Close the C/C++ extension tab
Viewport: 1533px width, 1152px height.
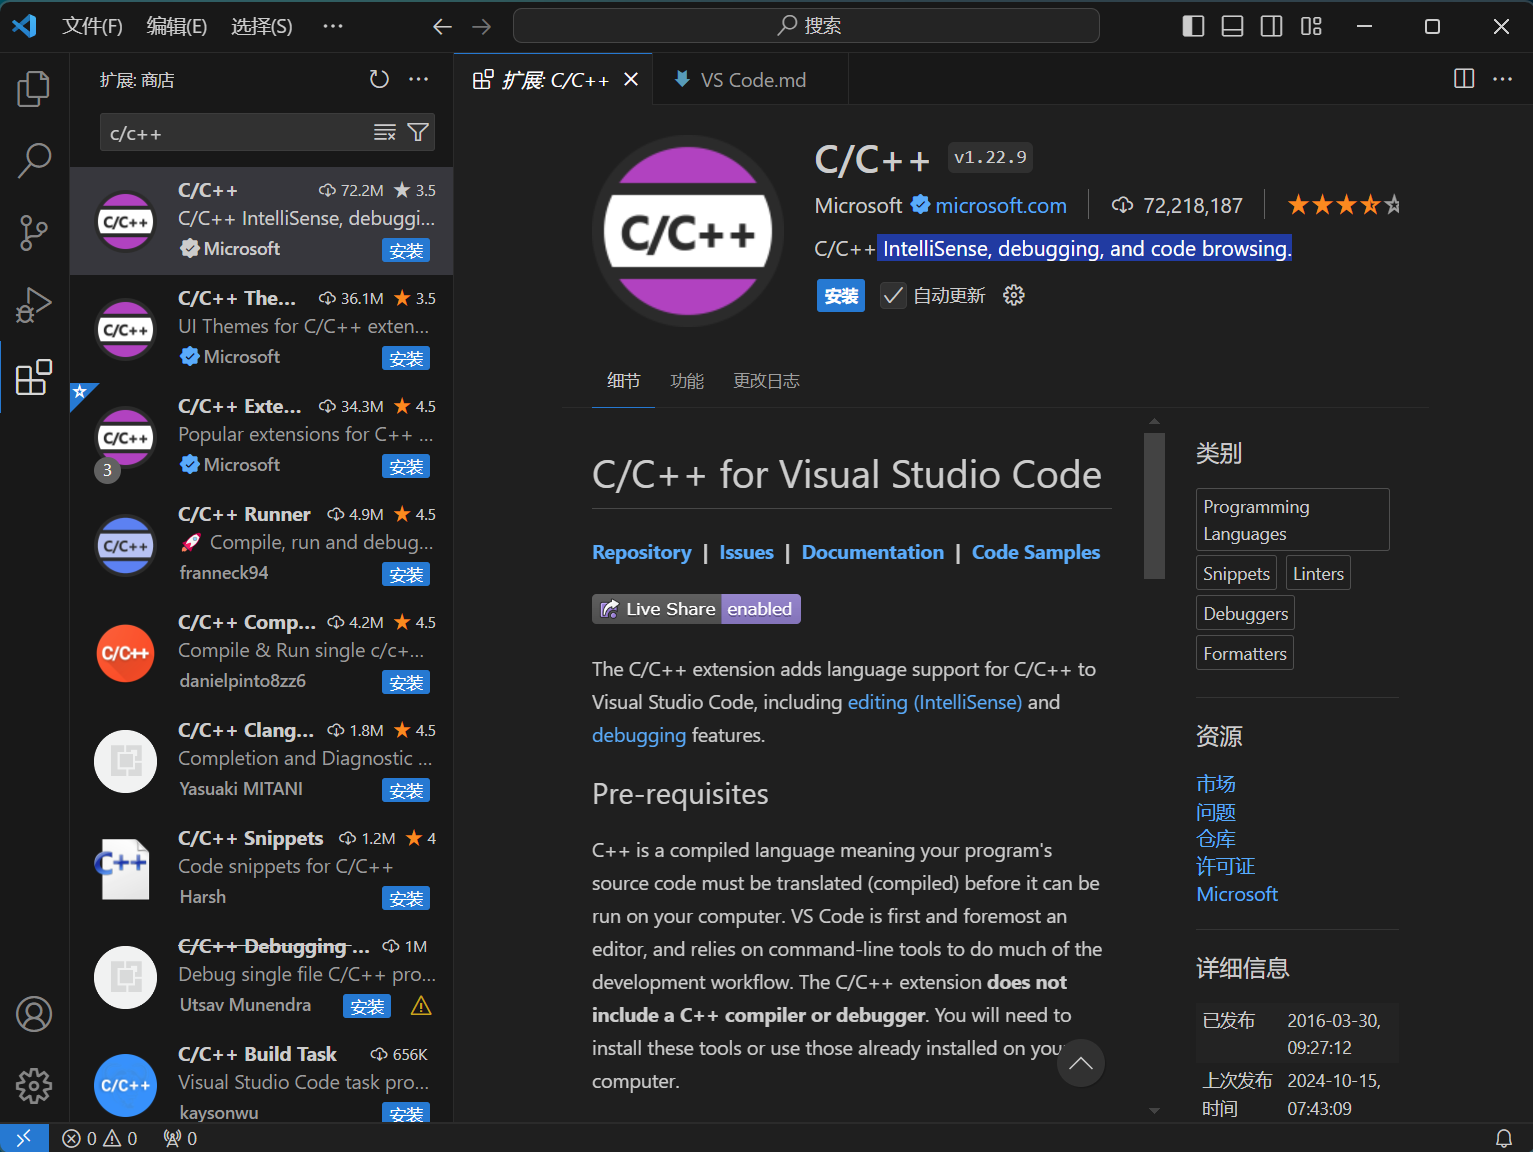click(x=631, y=79)
